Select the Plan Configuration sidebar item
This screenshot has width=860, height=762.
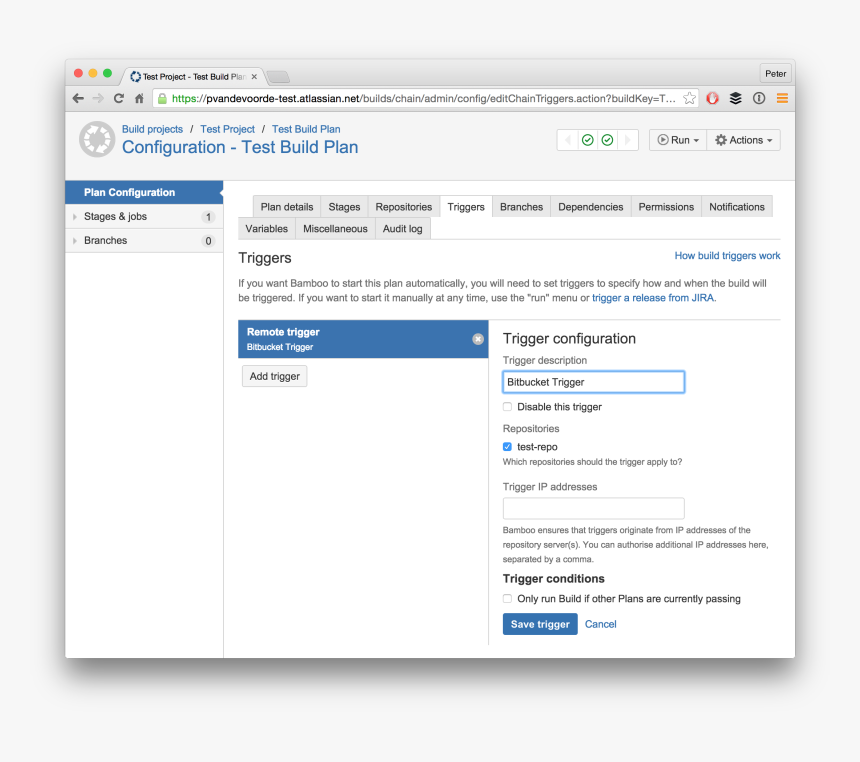click(x=144, y=193)
